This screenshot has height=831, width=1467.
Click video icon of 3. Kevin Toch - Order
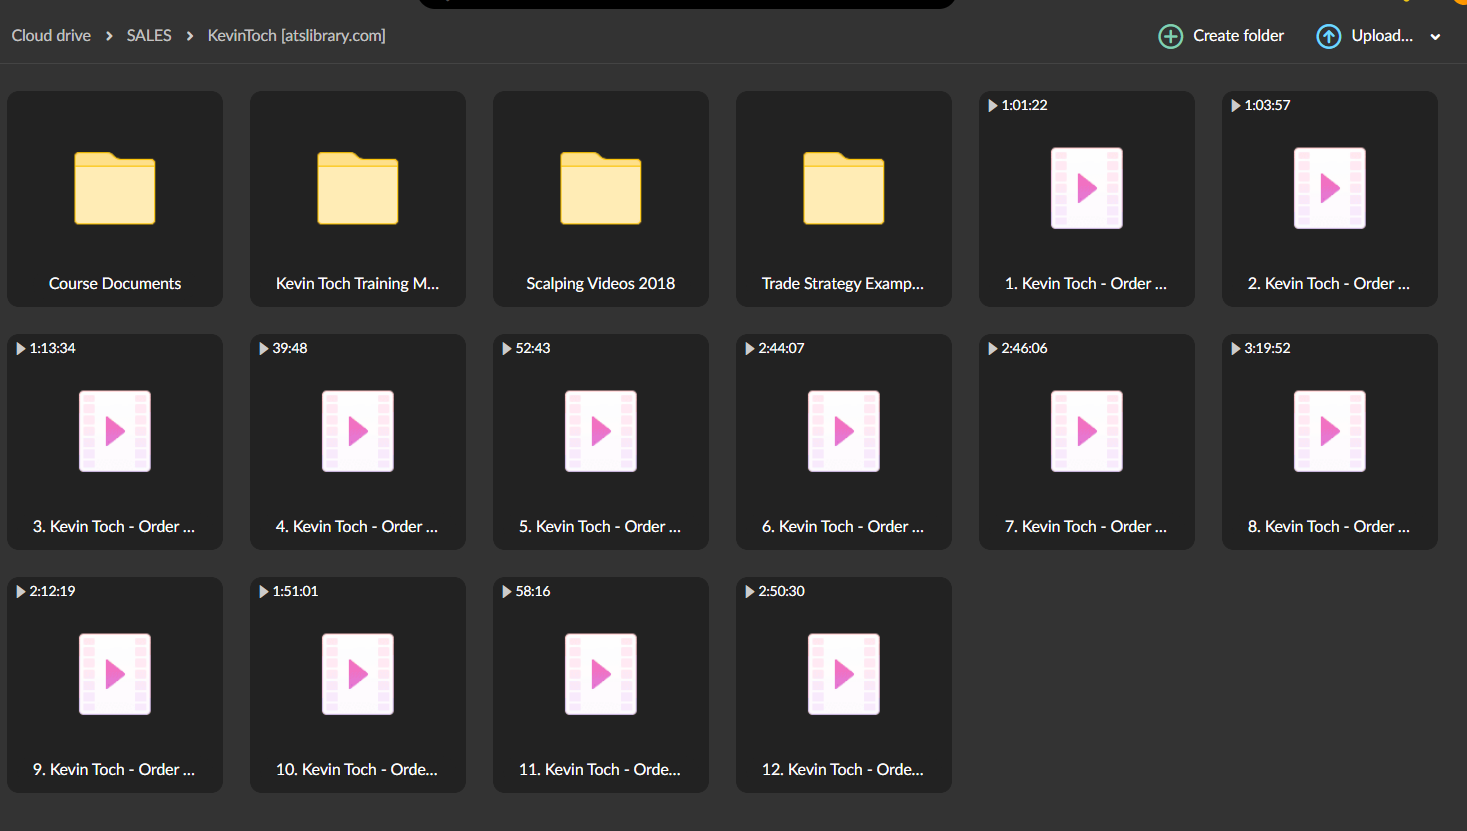115,431
